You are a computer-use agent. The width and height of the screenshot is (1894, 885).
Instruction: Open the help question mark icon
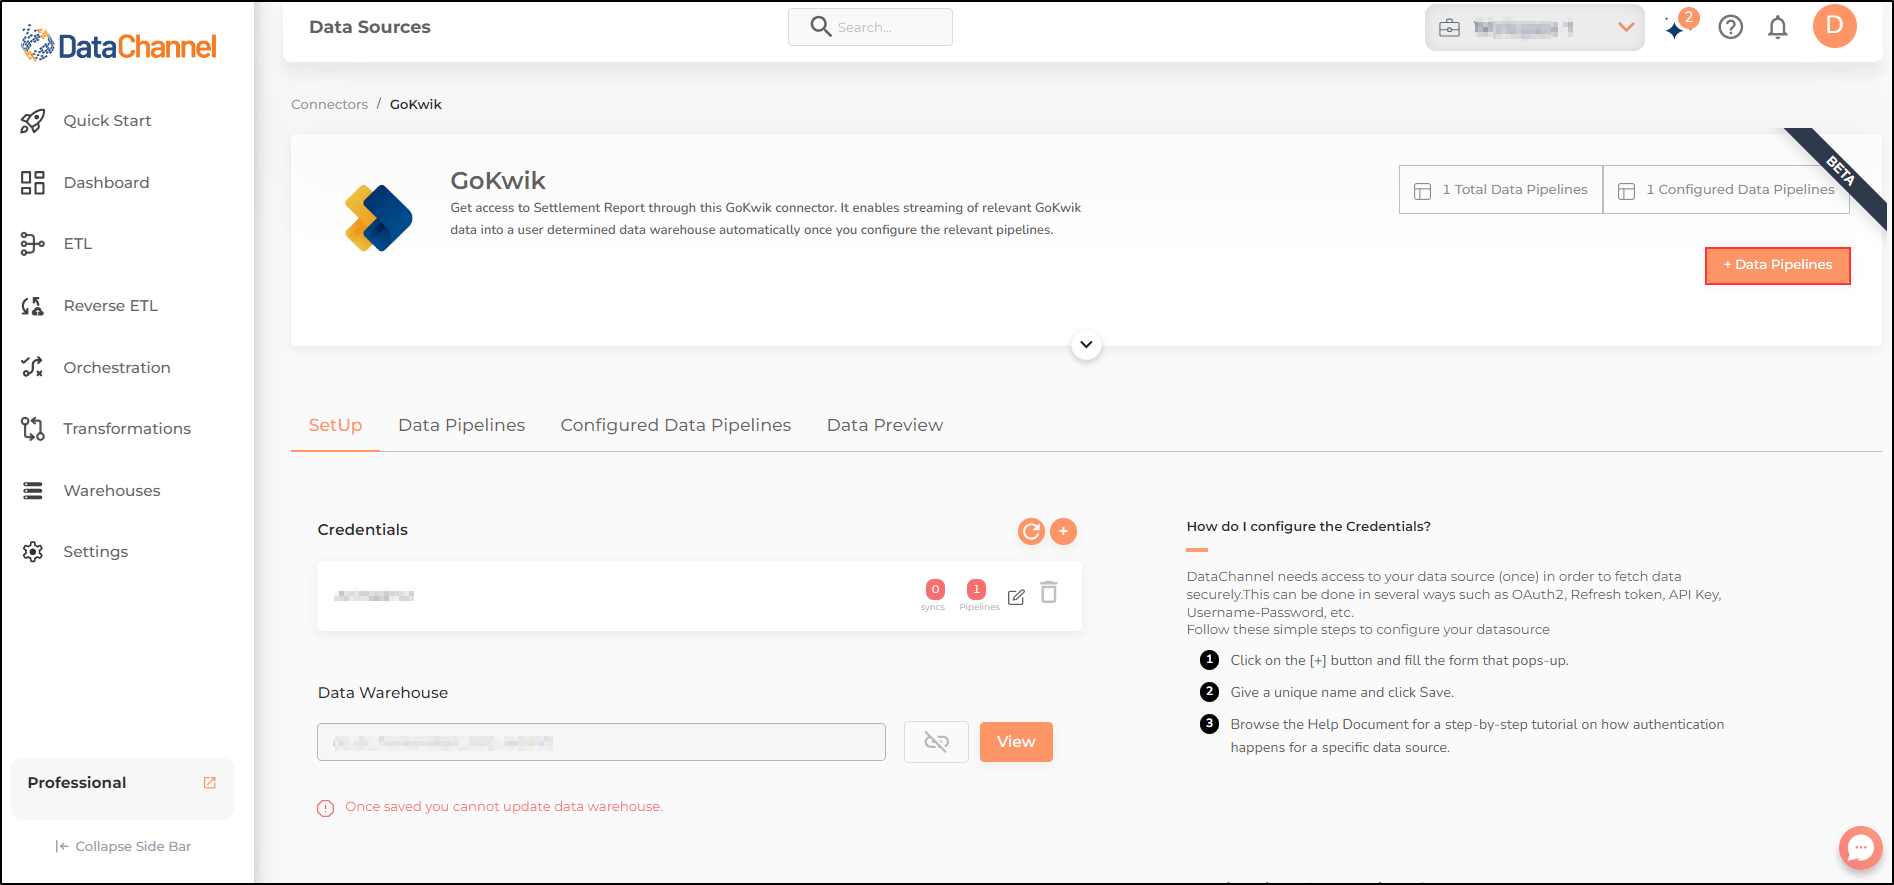tap(1731, 27)
